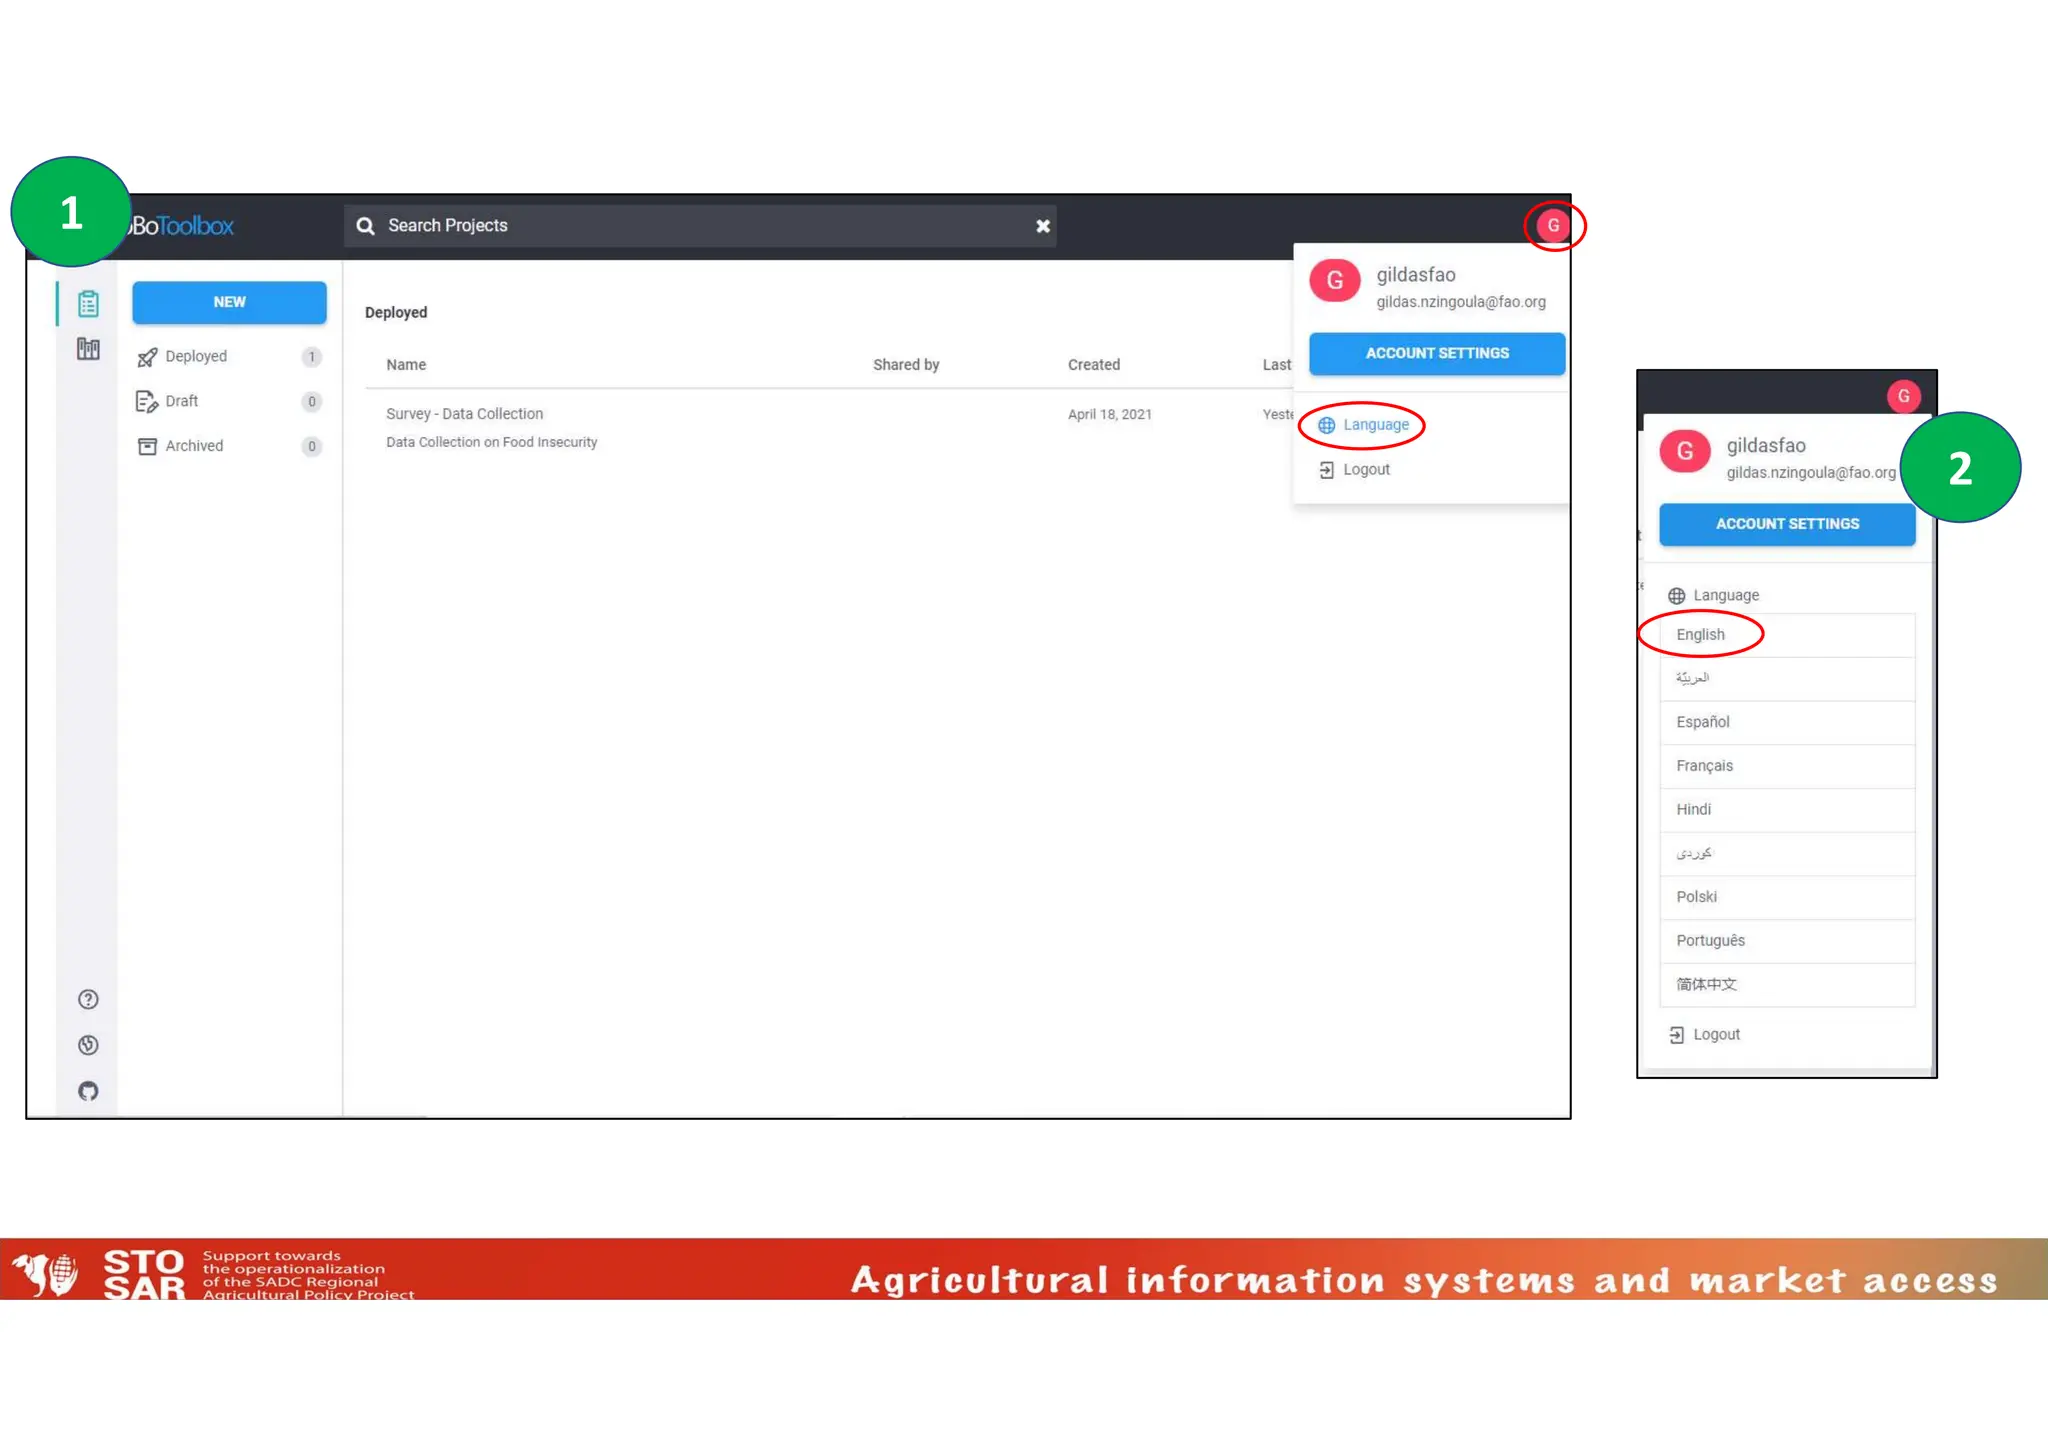
Task: Click the help question mark icon
Action: point(88,999)
